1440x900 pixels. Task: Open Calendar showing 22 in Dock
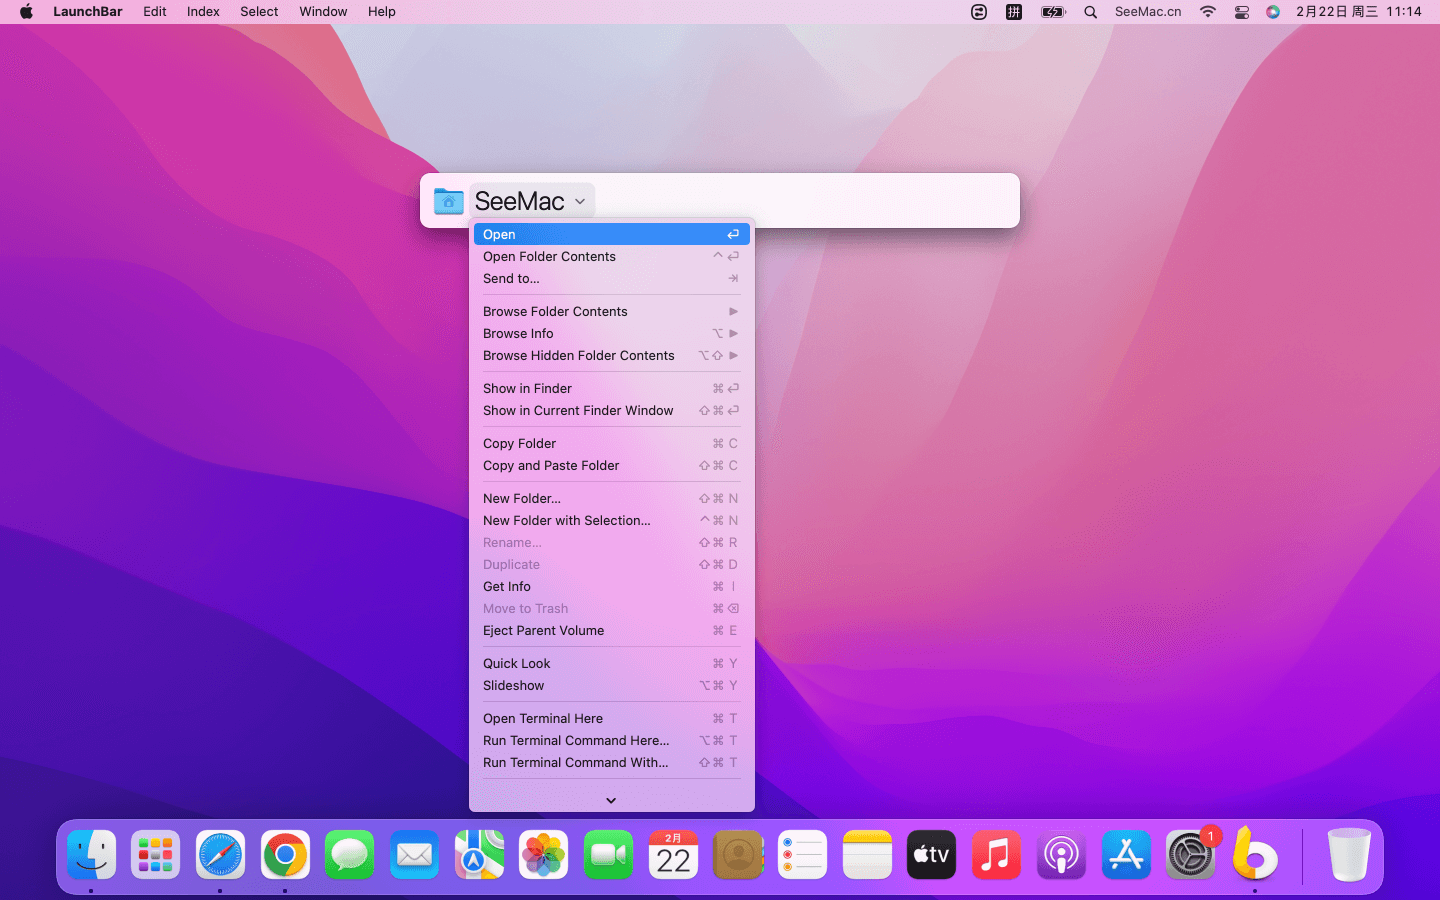click(x=673, y=855)
